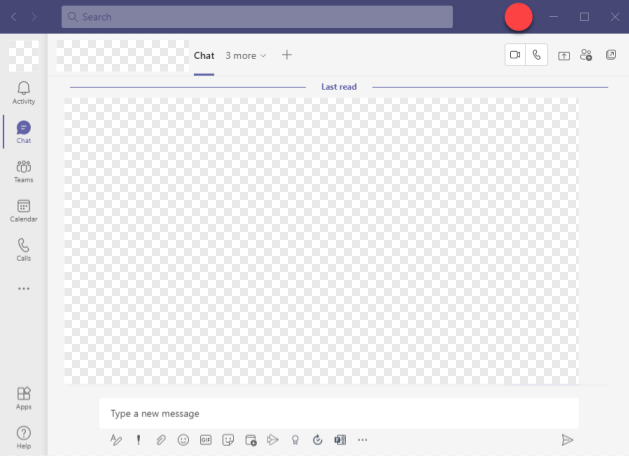Screen dimensions: 629x456
Task: Open the Teams section
Action: [x=24, y=171]
